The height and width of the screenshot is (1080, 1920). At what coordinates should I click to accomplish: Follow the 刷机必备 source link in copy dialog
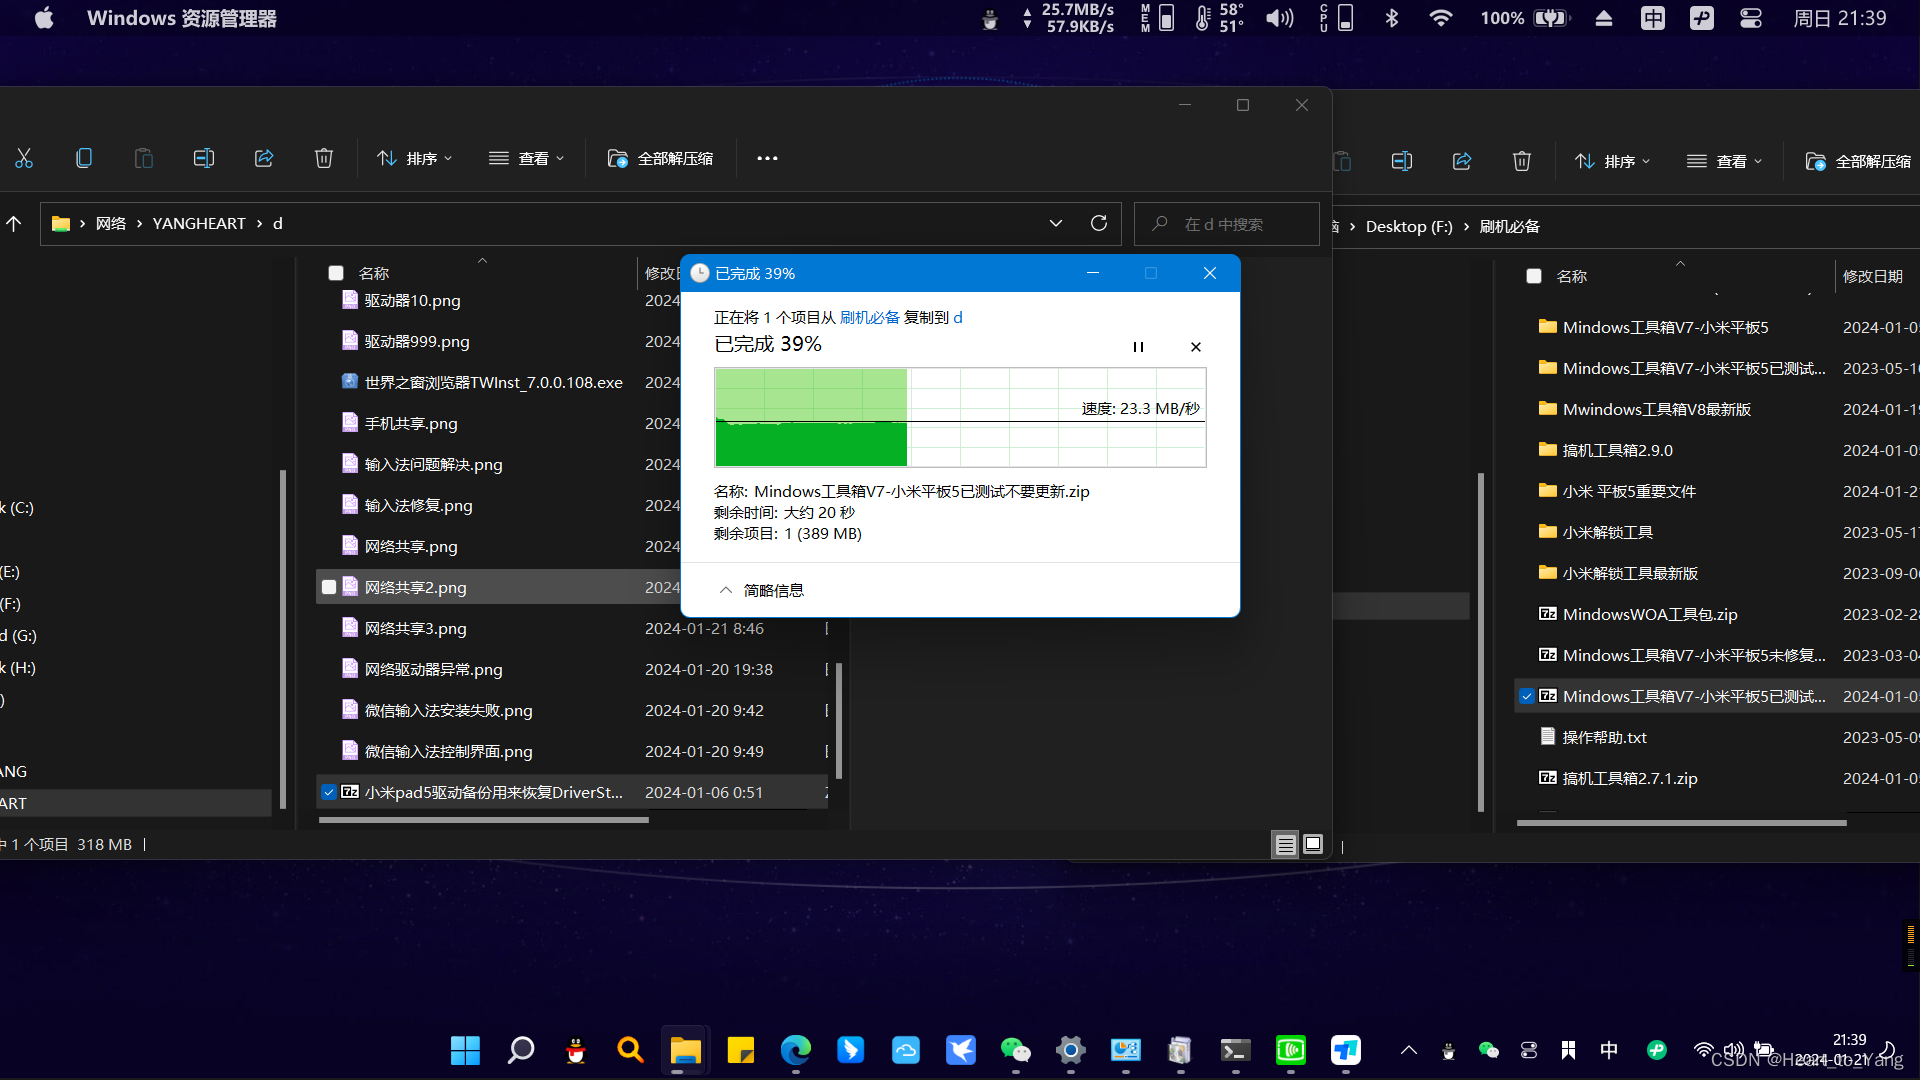point(869,317)
